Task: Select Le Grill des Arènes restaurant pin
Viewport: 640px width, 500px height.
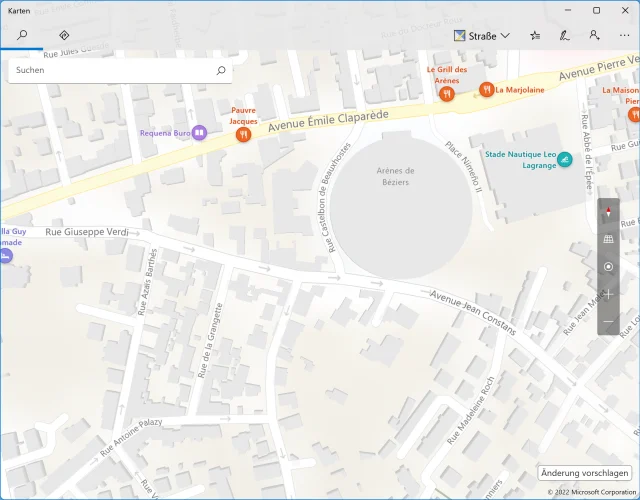Action: [x=447, y=94]
